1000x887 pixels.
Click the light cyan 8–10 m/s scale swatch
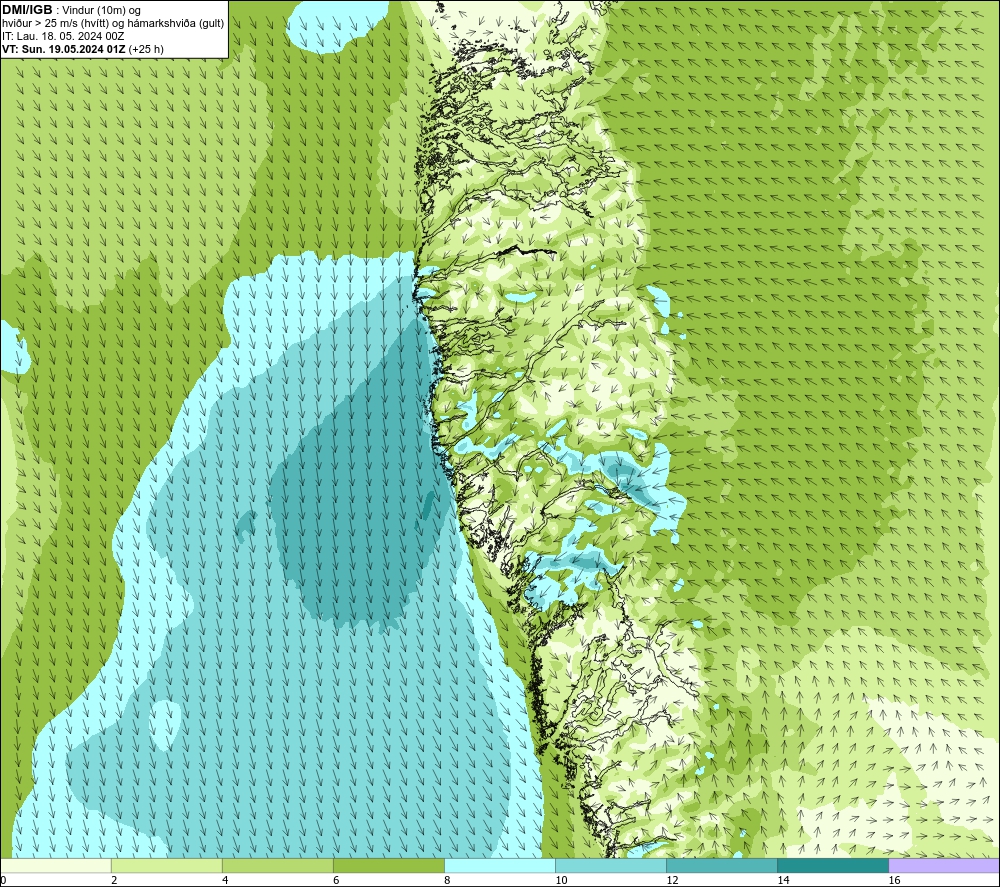pos(499,865)
